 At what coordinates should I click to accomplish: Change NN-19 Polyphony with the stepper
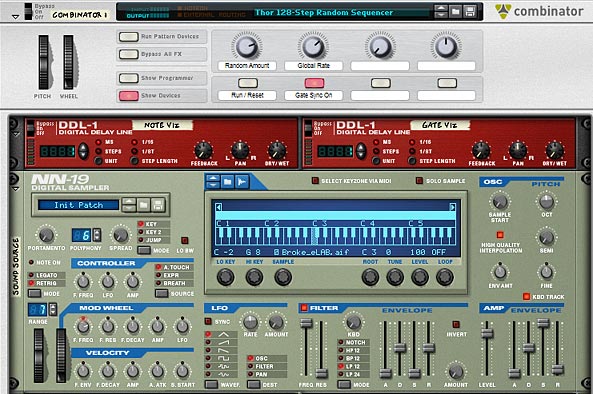pos(97,235)
